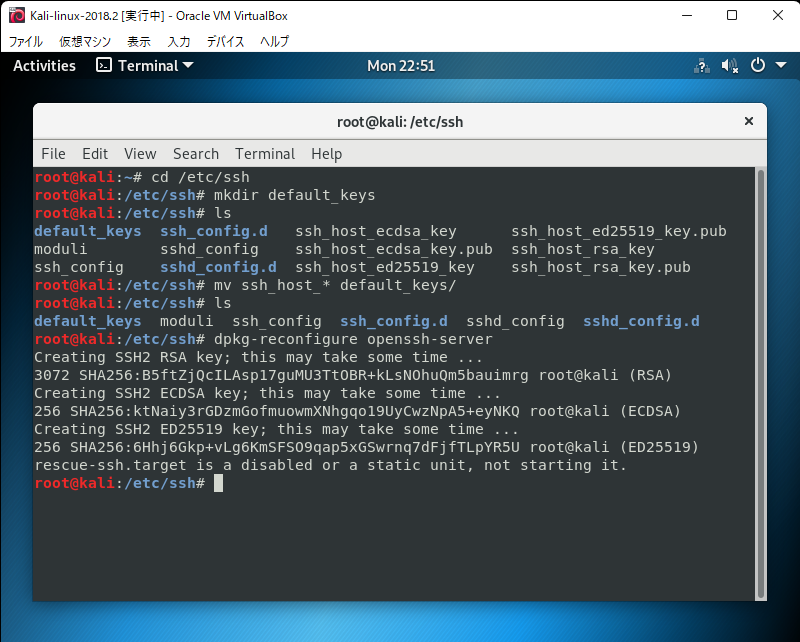Open VirtualBox 表示 menu

[139, 41]
